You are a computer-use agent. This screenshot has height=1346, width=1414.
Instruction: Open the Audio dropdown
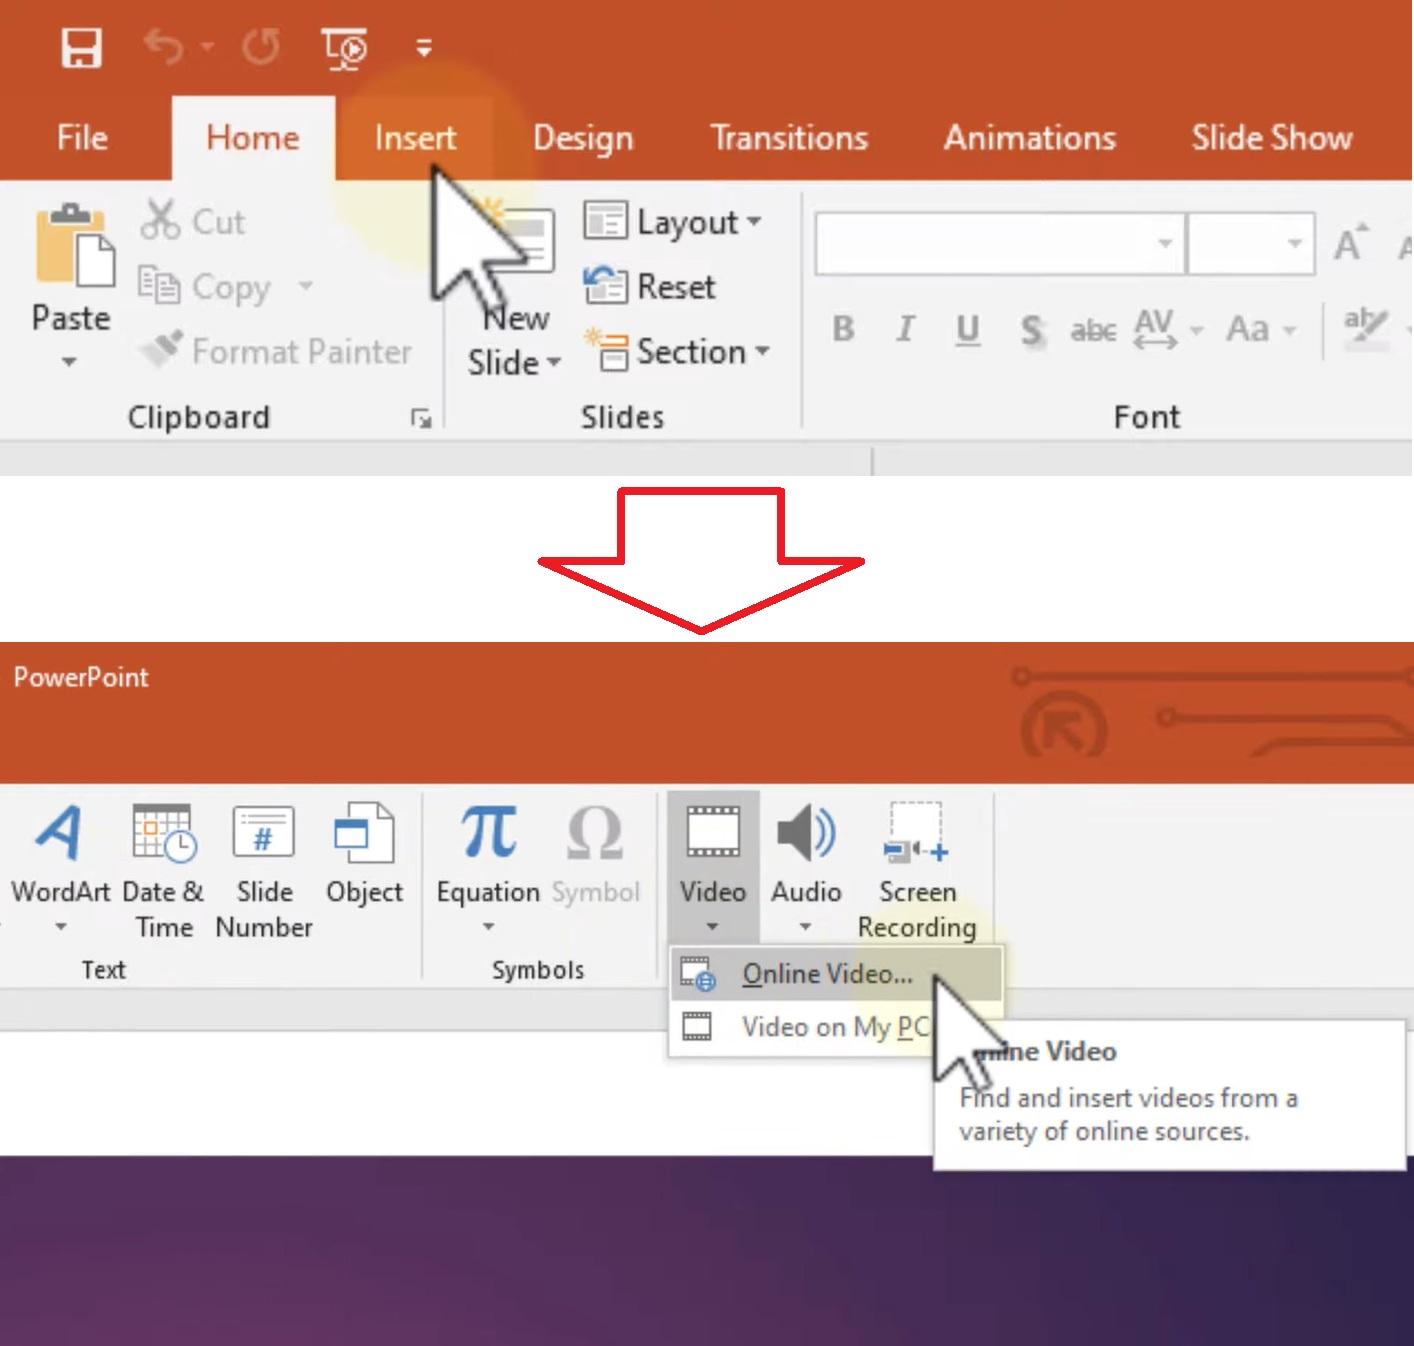click(x=805, y=927)
